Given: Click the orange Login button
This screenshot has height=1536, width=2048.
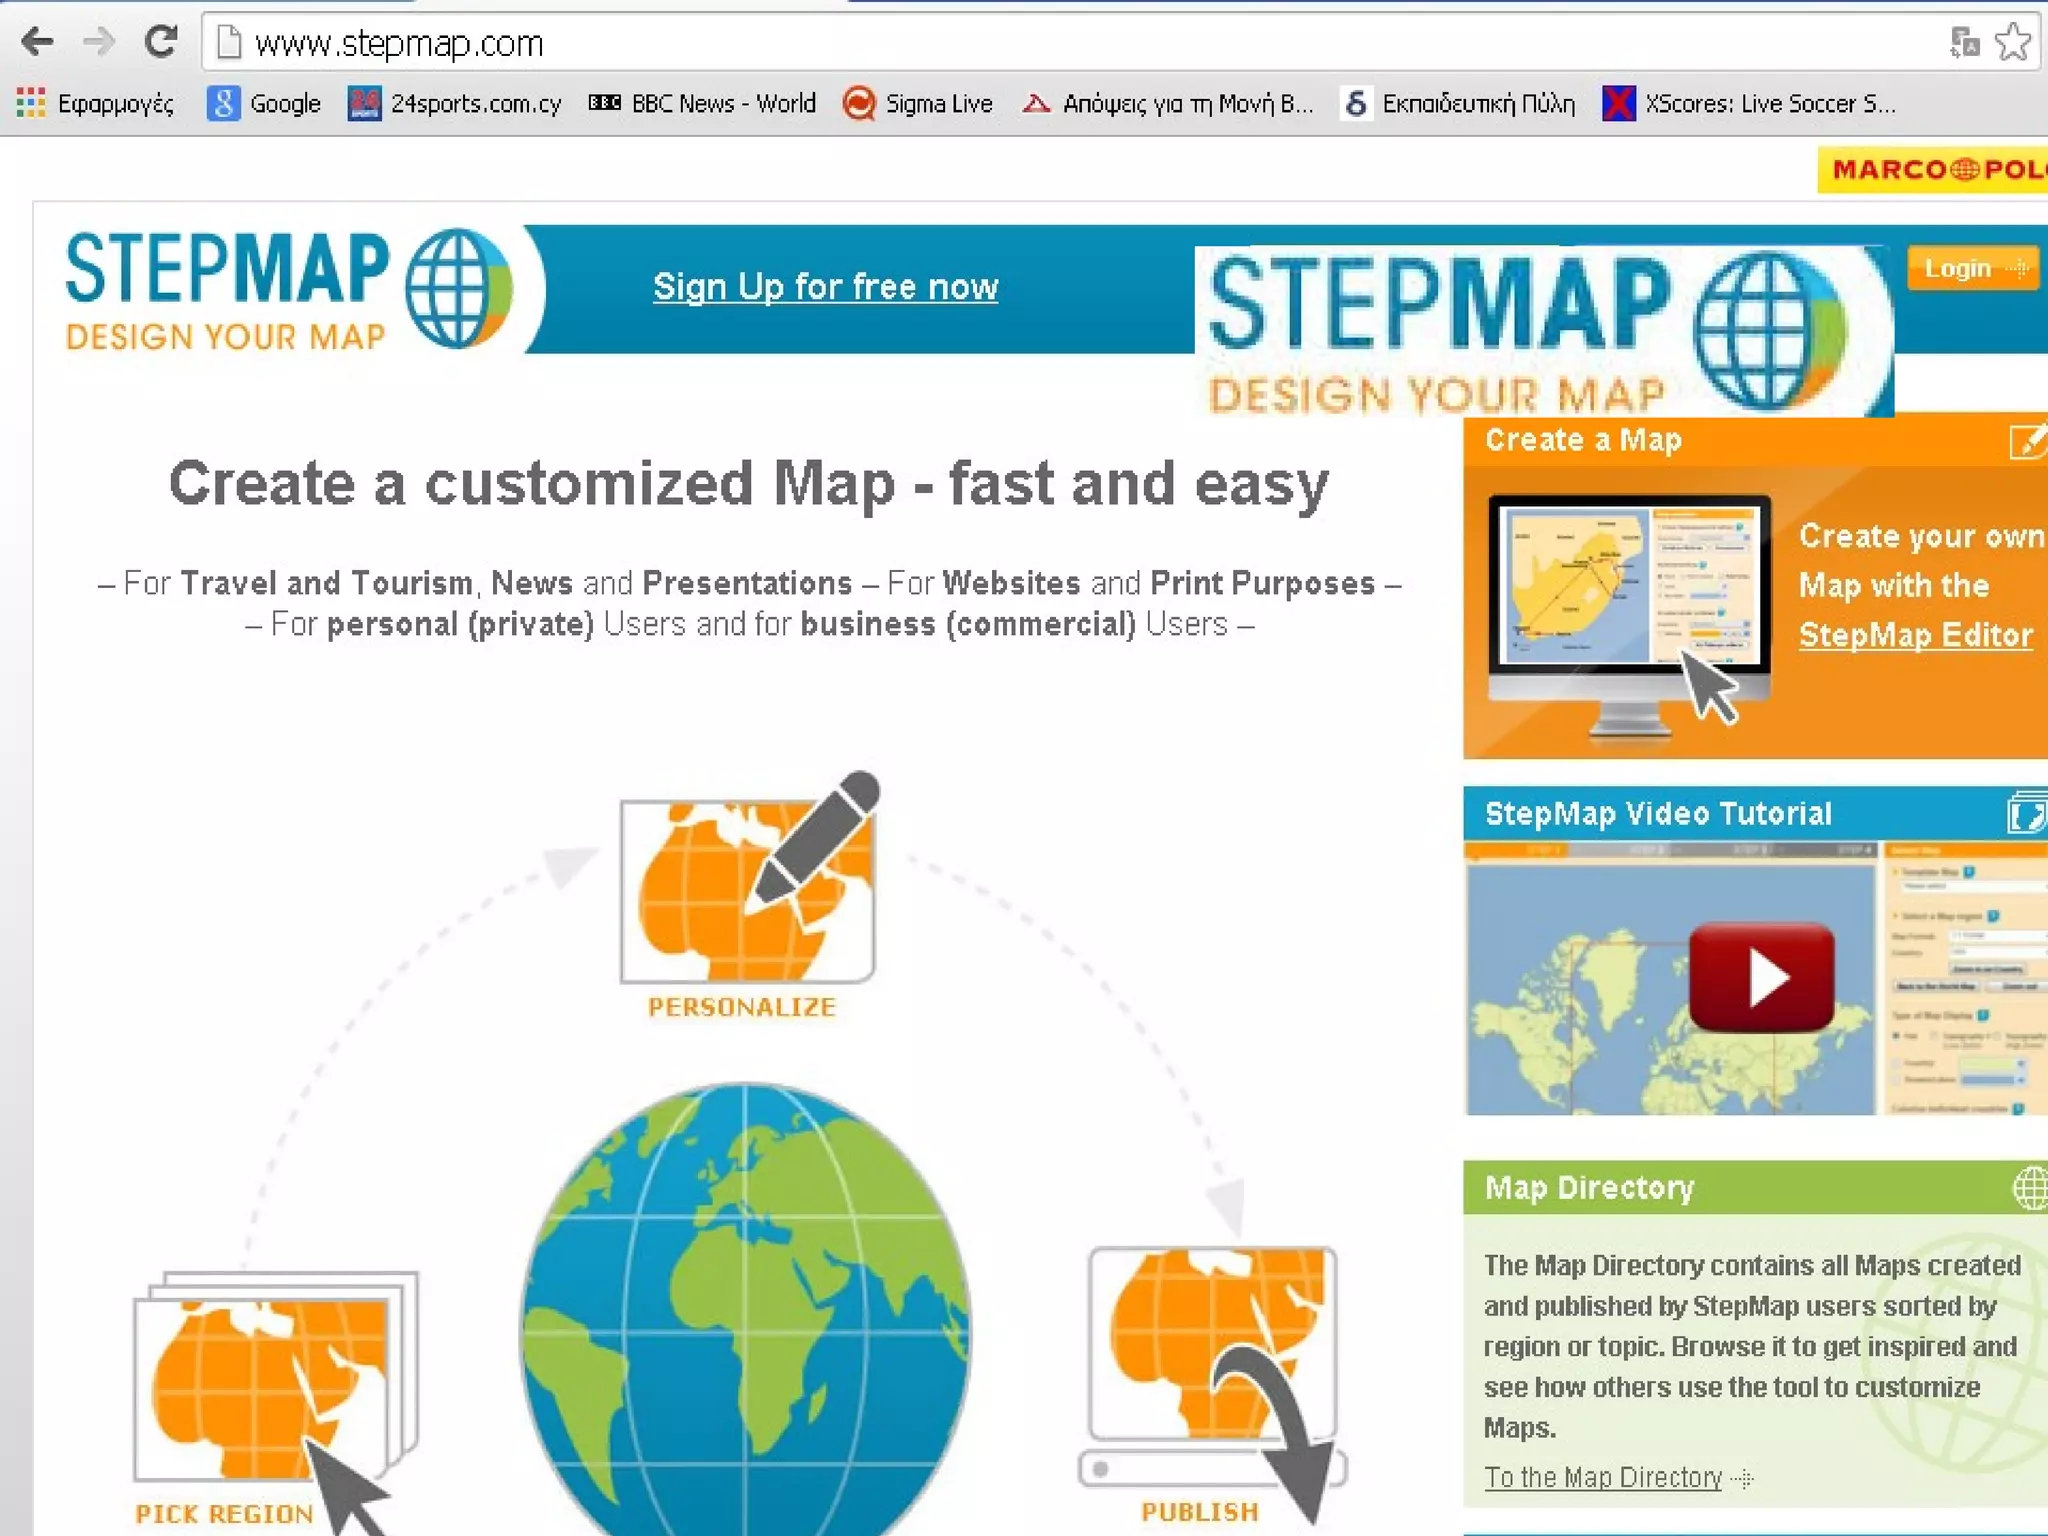Looking at the screenshot, I should (x=1972, y=268).
